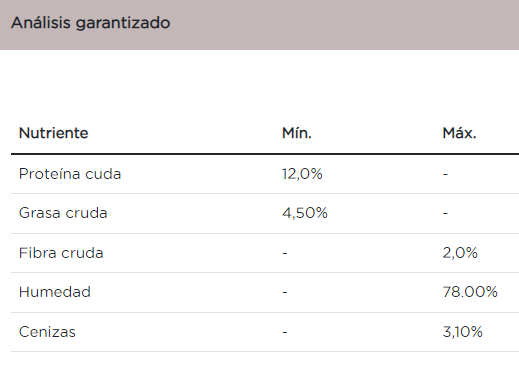Click the 78.00% moisture maximum value
Image resolution: width=519 pixels, height=373 pixels.
(470, 292)
